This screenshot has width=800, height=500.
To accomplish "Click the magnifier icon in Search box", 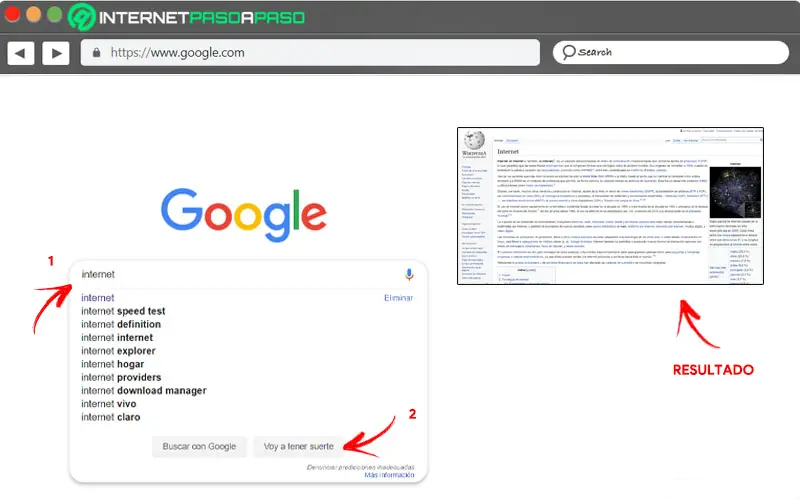I will point(568,52).
